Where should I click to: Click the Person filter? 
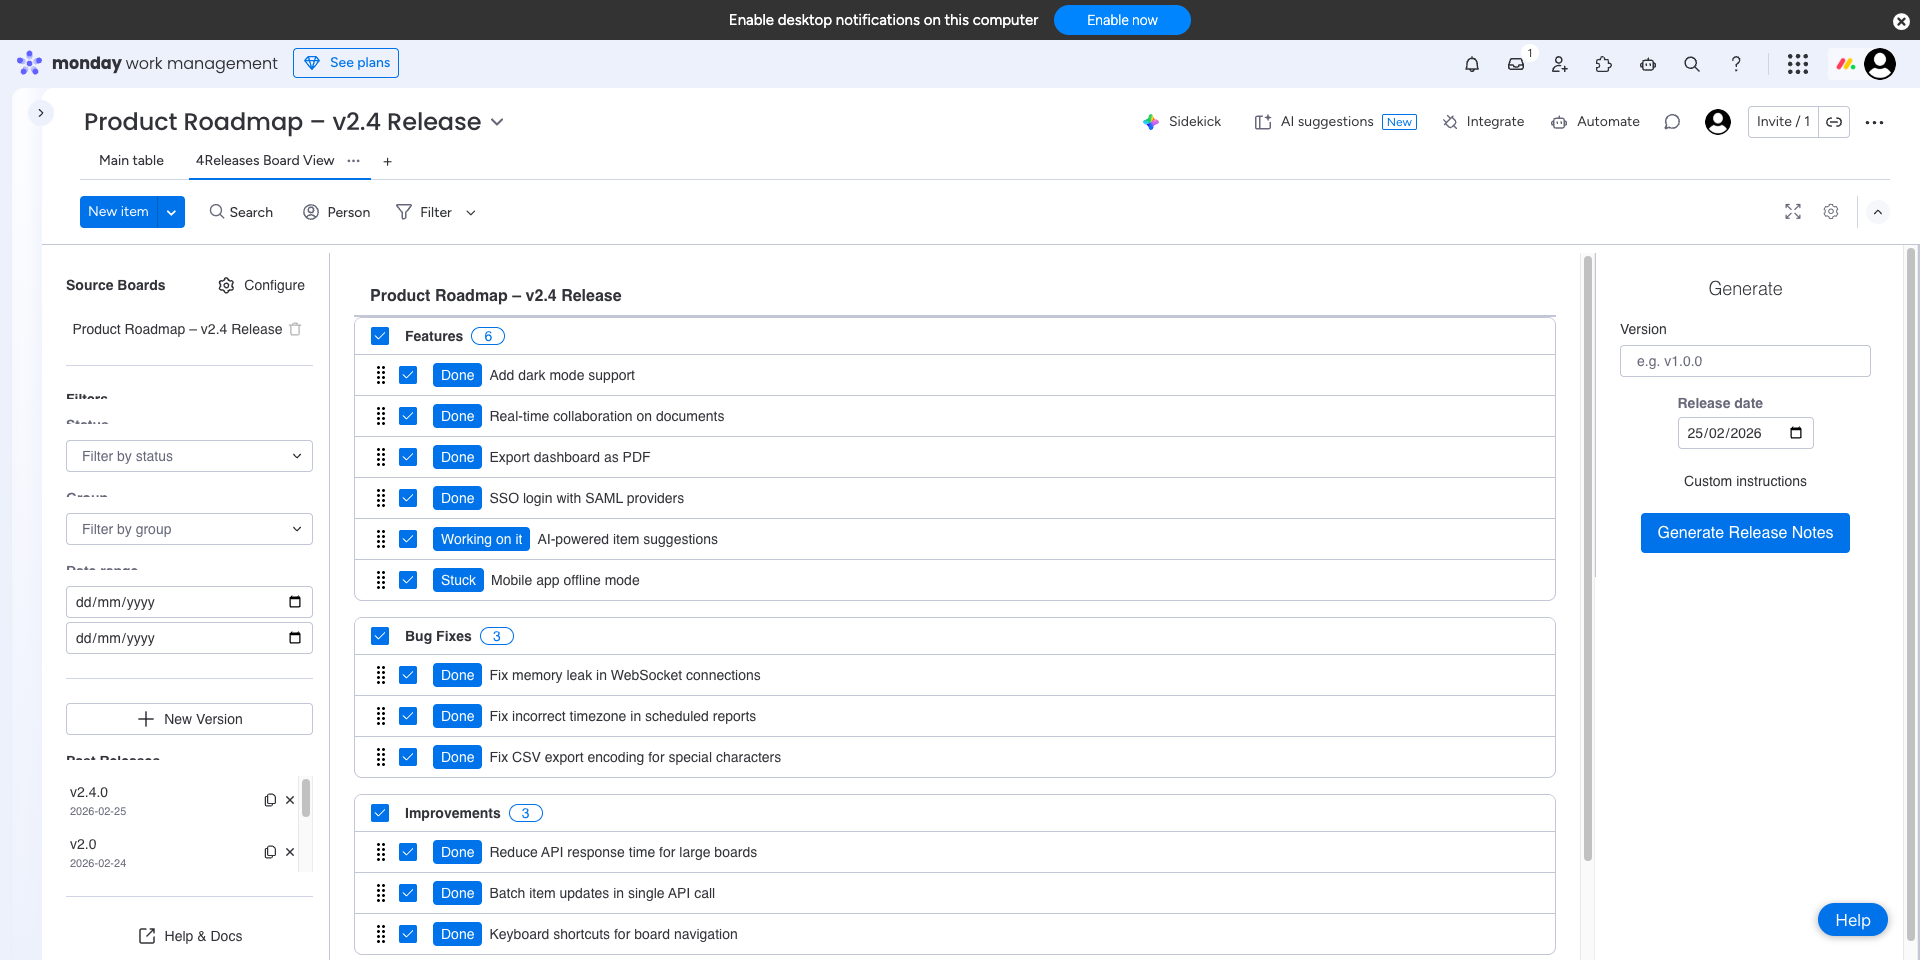pyautogui.click(x=337, y=212)
